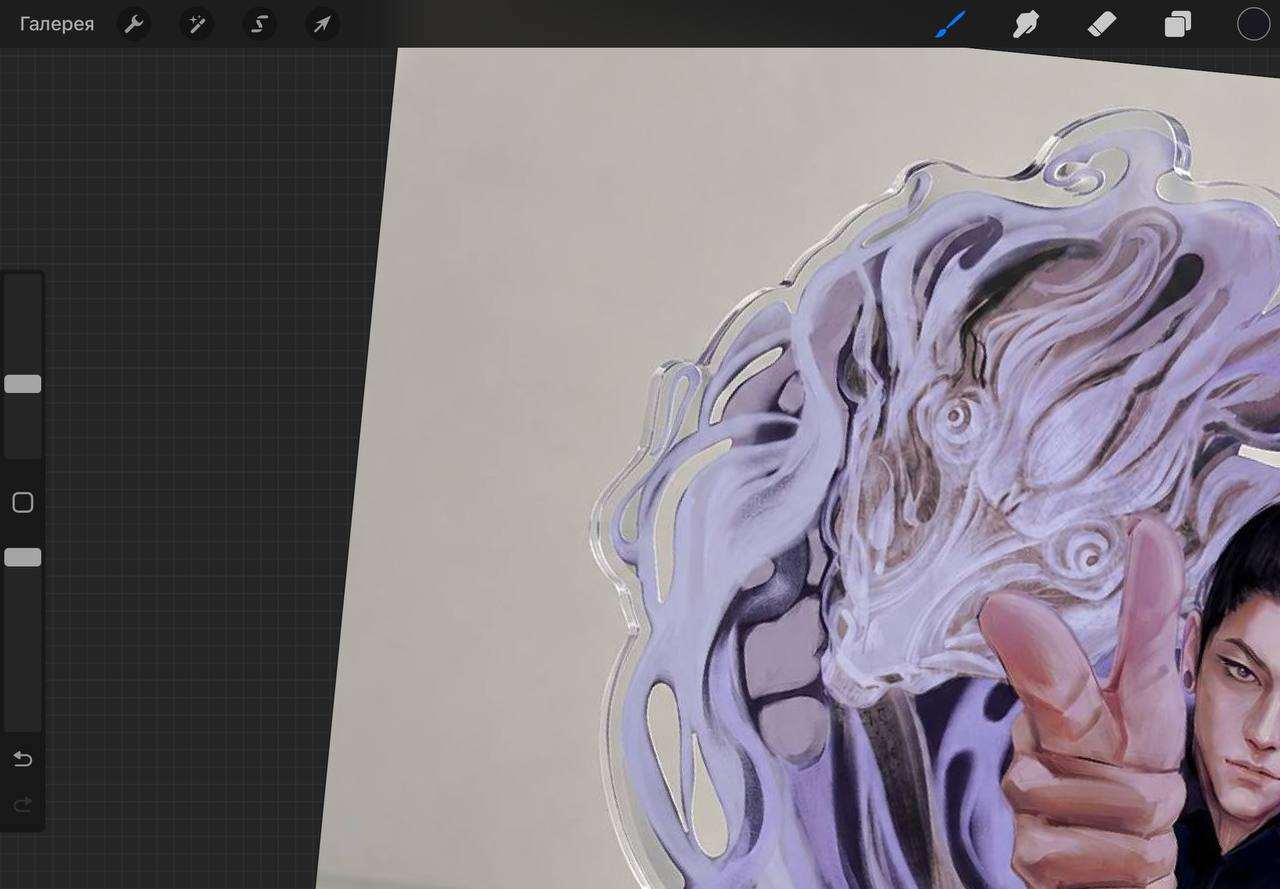Open the Adjustments magic wand menu
The image size is (1280, 889).
(x=197, y=24)
